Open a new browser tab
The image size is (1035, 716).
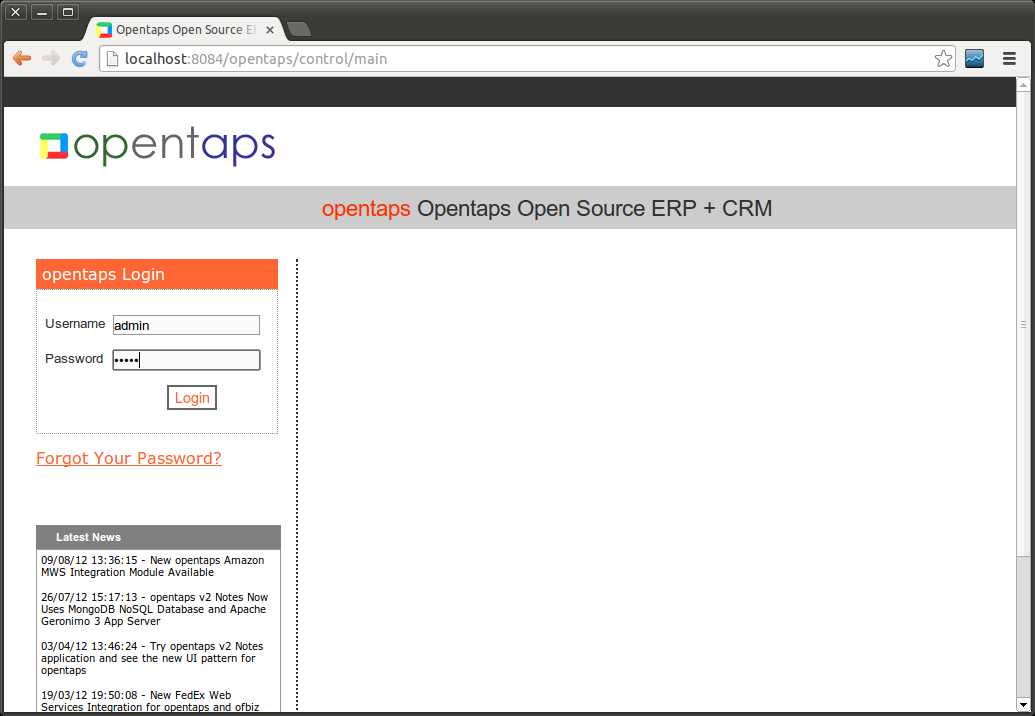pos(299,29)
